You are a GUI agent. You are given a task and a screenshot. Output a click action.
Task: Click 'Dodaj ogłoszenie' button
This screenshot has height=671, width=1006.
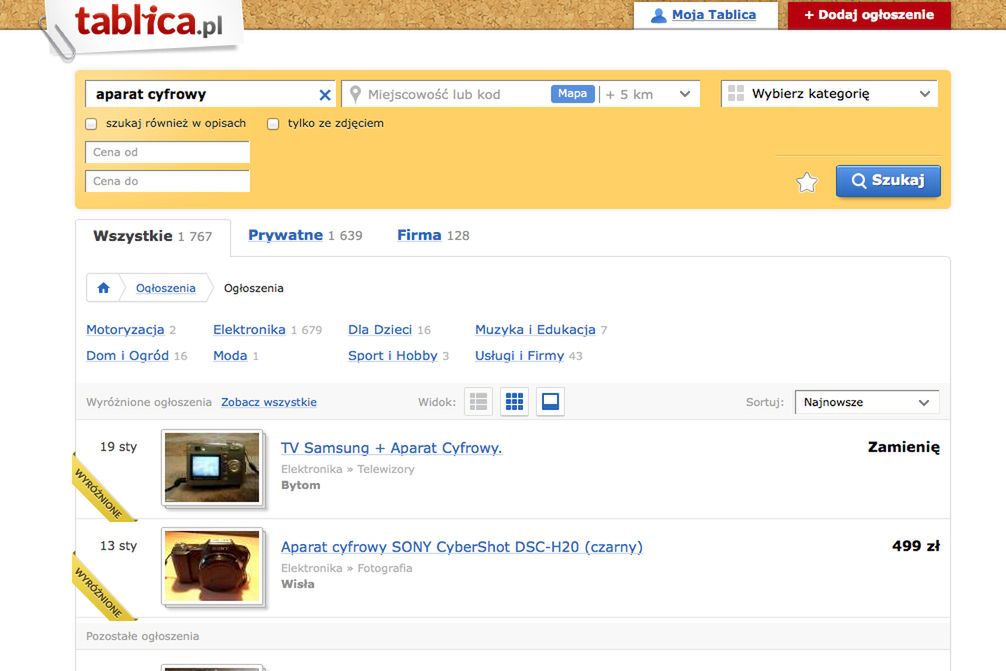coord(869,15)
